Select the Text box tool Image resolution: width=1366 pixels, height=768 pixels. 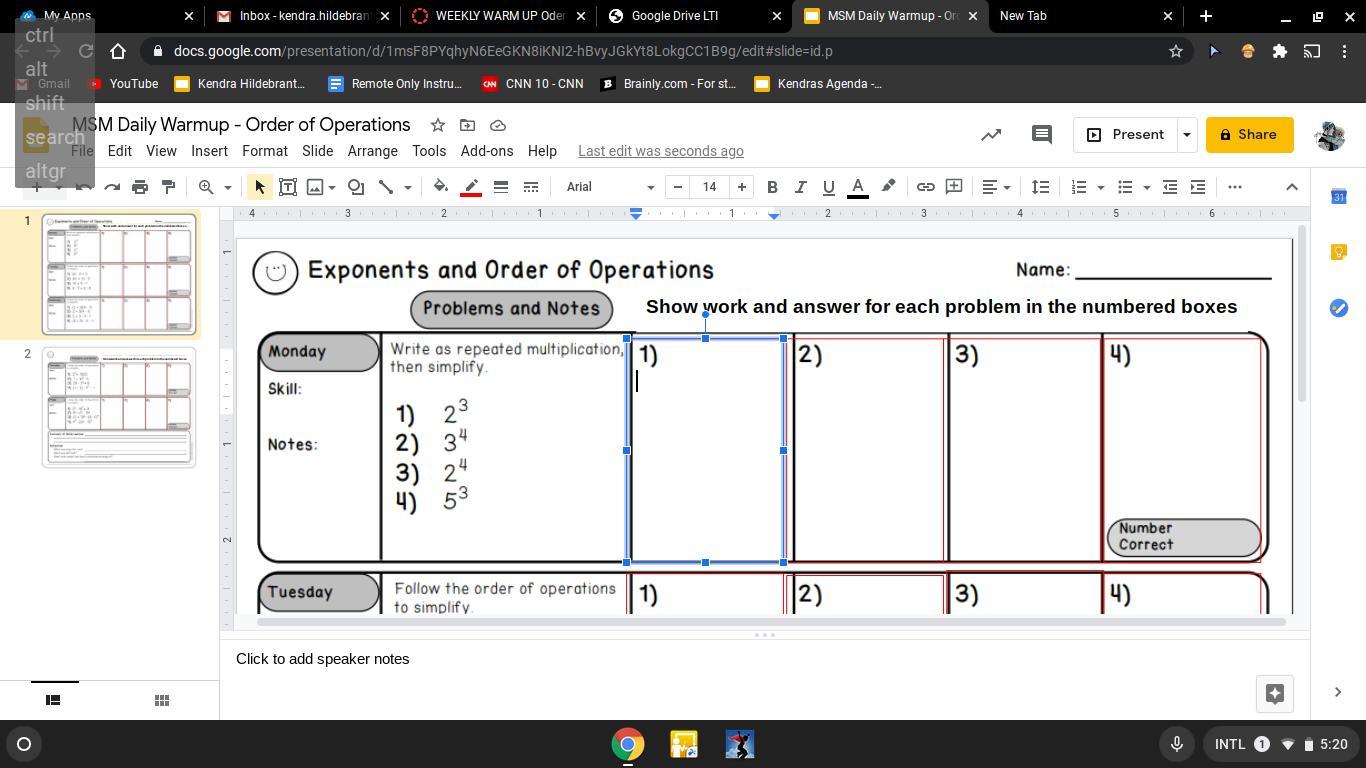pos(288,187)
